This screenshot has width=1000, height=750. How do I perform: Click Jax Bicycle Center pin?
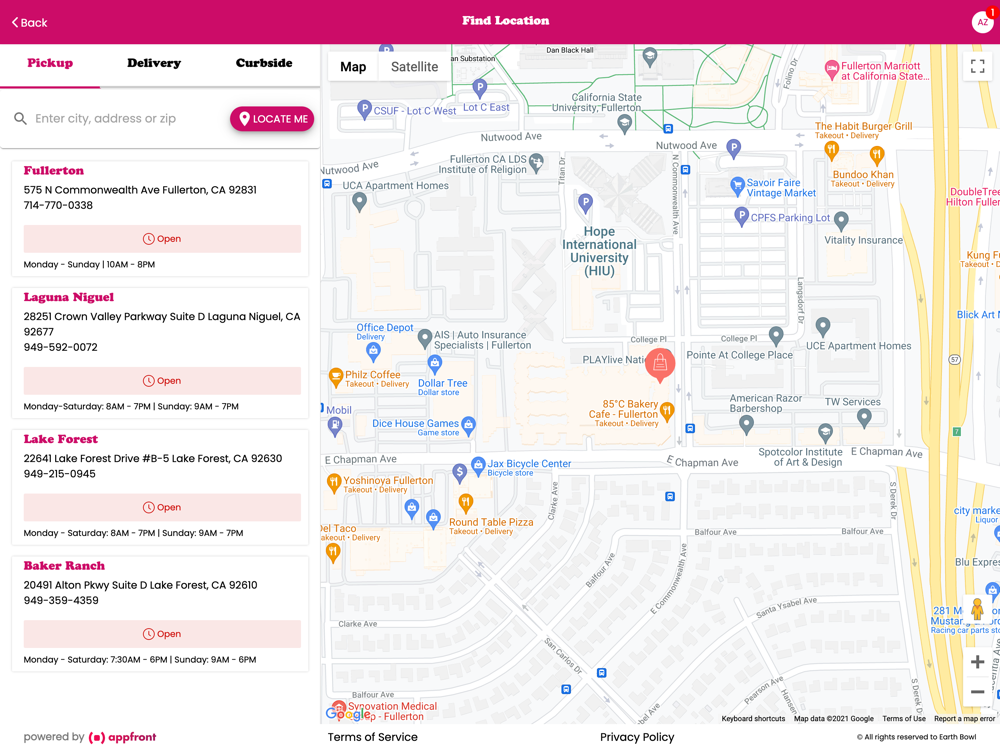[478, 466]
